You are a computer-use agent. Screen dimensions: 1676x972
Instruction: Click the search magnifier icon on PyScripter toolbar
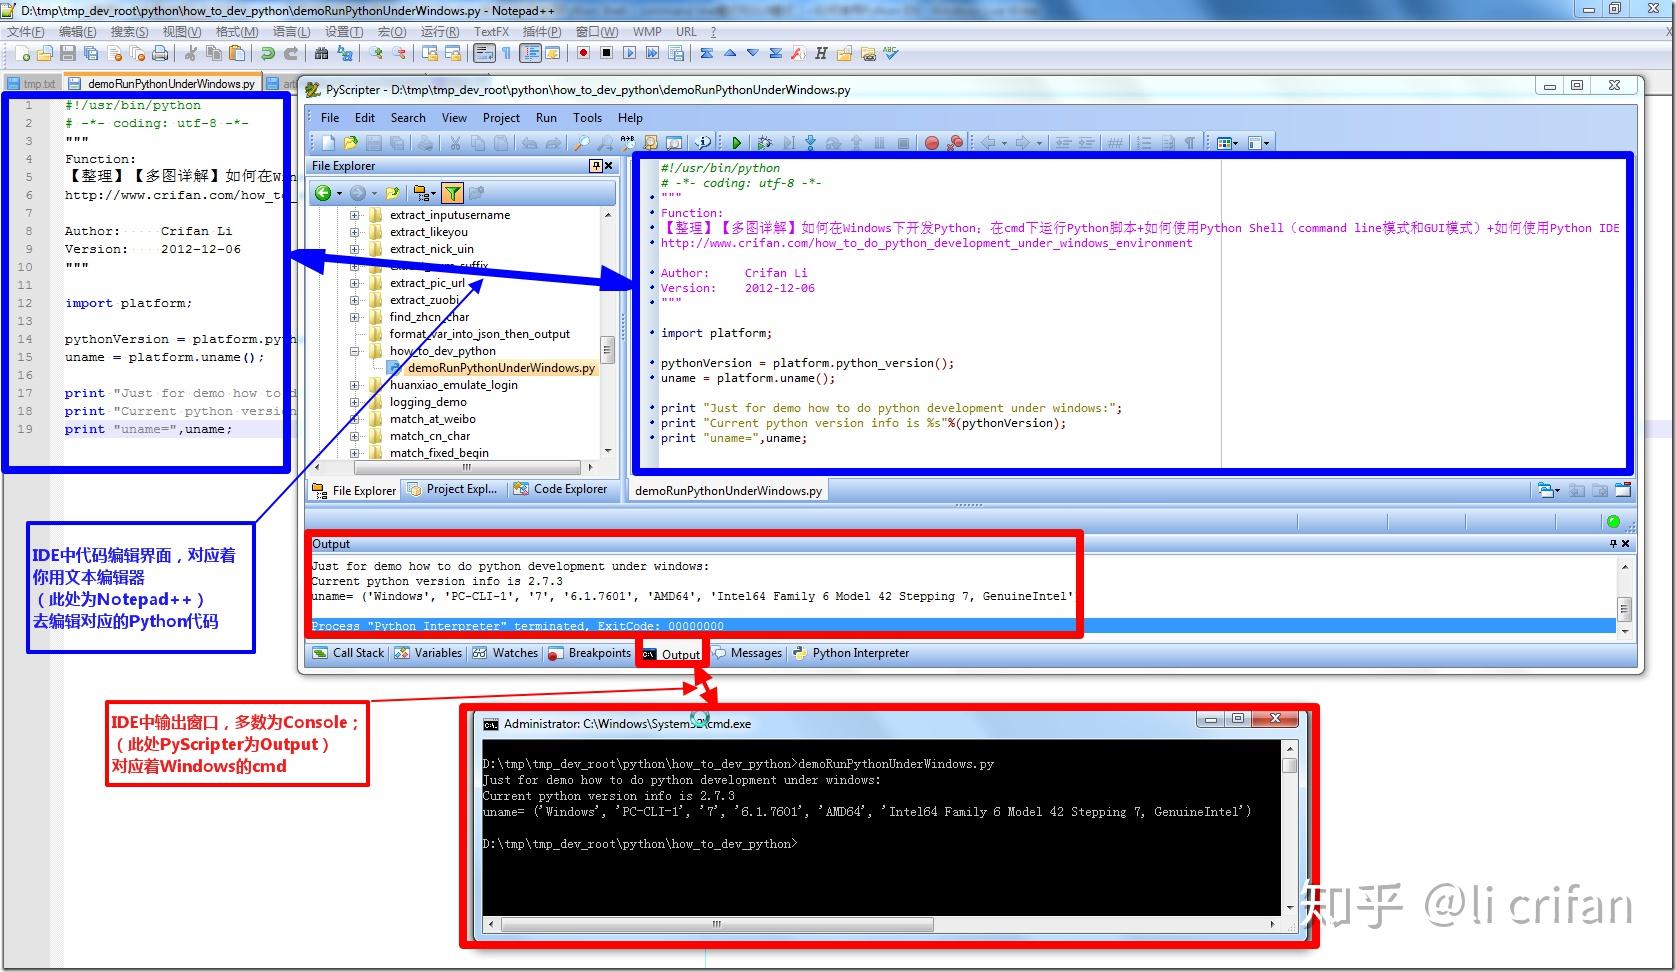[x=582, y=142]
